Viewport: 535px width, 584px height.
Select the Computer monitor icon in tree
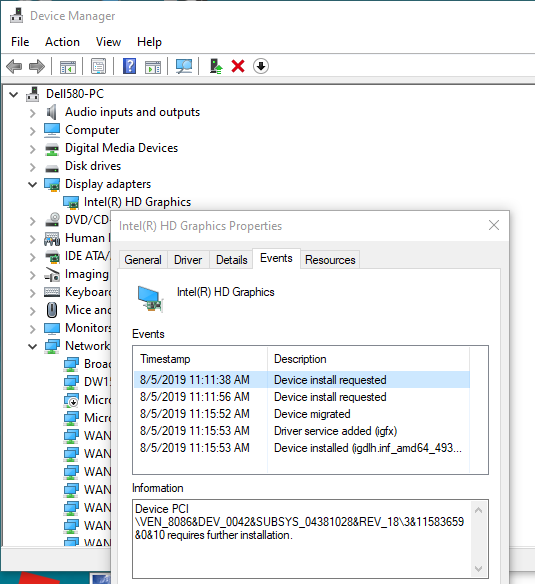pos(52,130)
